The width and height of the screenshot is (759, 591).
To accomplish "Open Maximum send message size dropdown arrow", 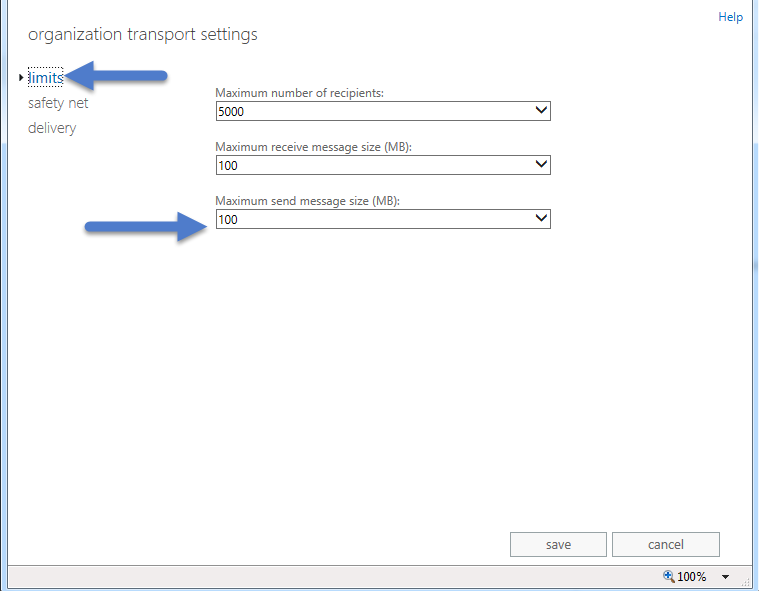I will point(541,219).
